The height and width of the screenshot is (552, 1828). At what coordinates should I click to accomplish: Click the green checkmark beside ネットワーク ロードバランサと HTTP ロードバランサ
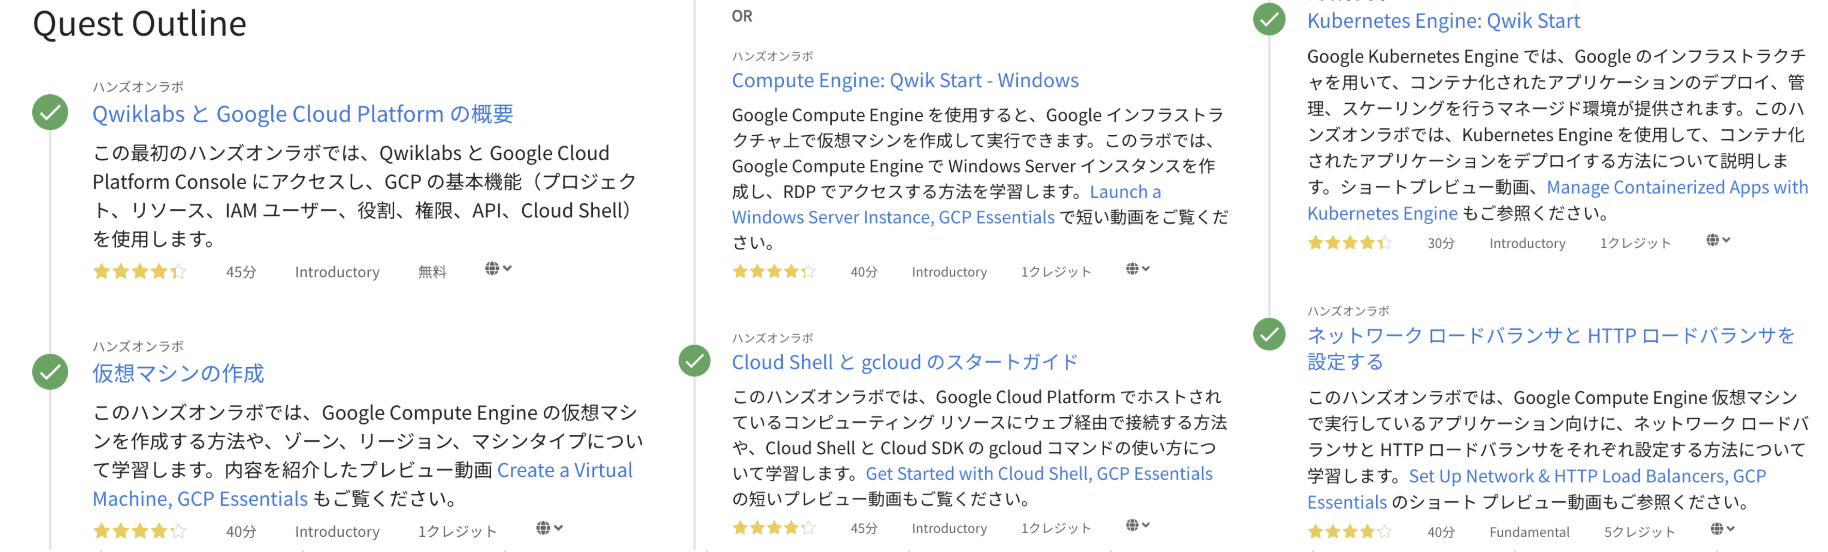click(x=1270, y=334)
